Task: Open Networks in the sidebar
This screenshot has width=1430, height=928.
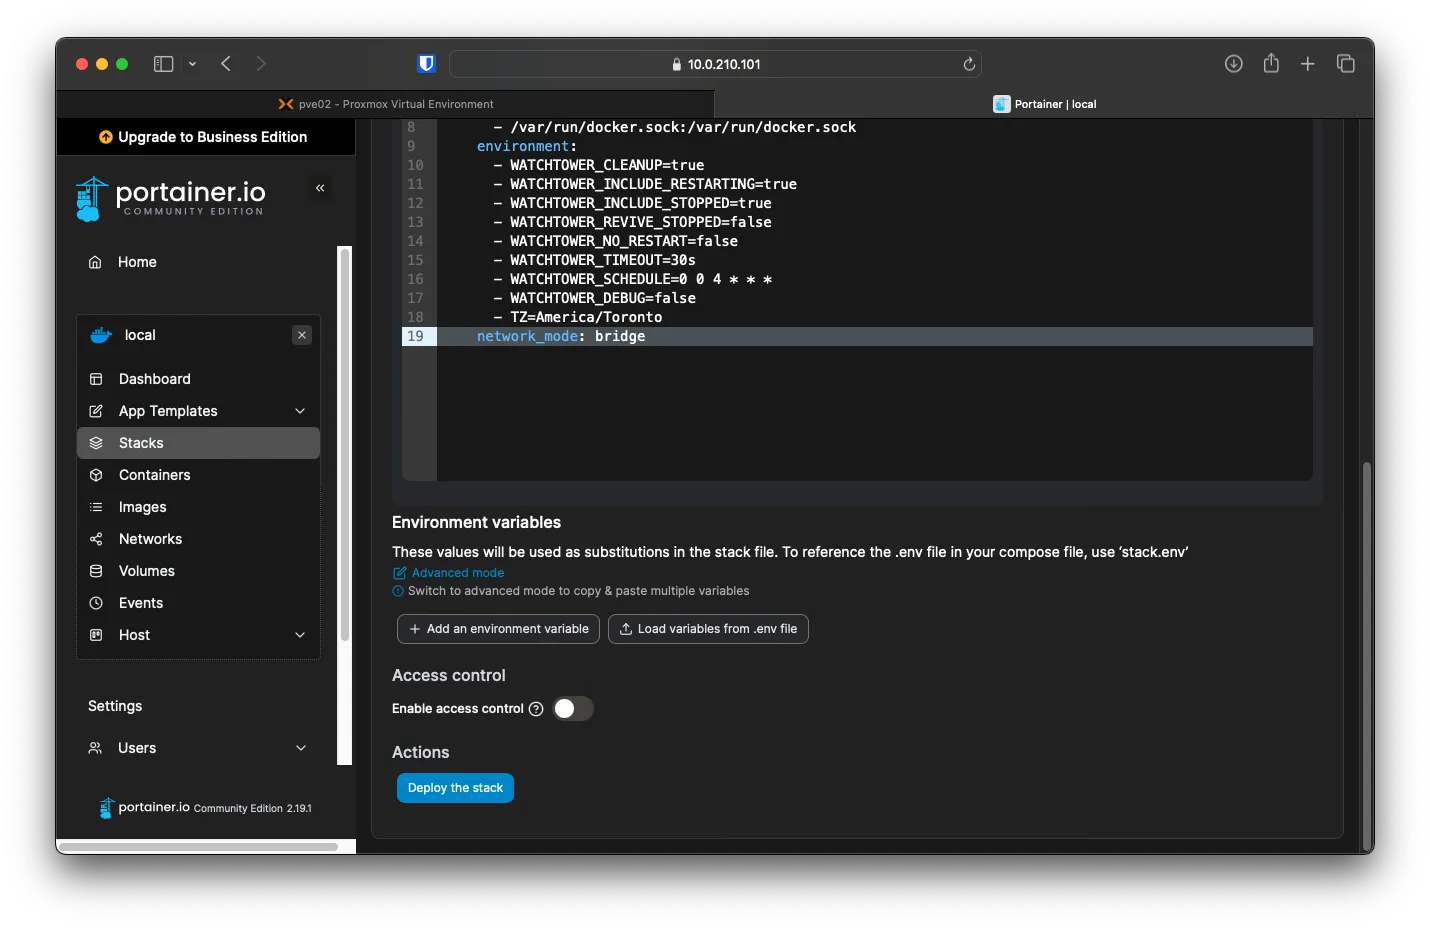Action: 198,539
